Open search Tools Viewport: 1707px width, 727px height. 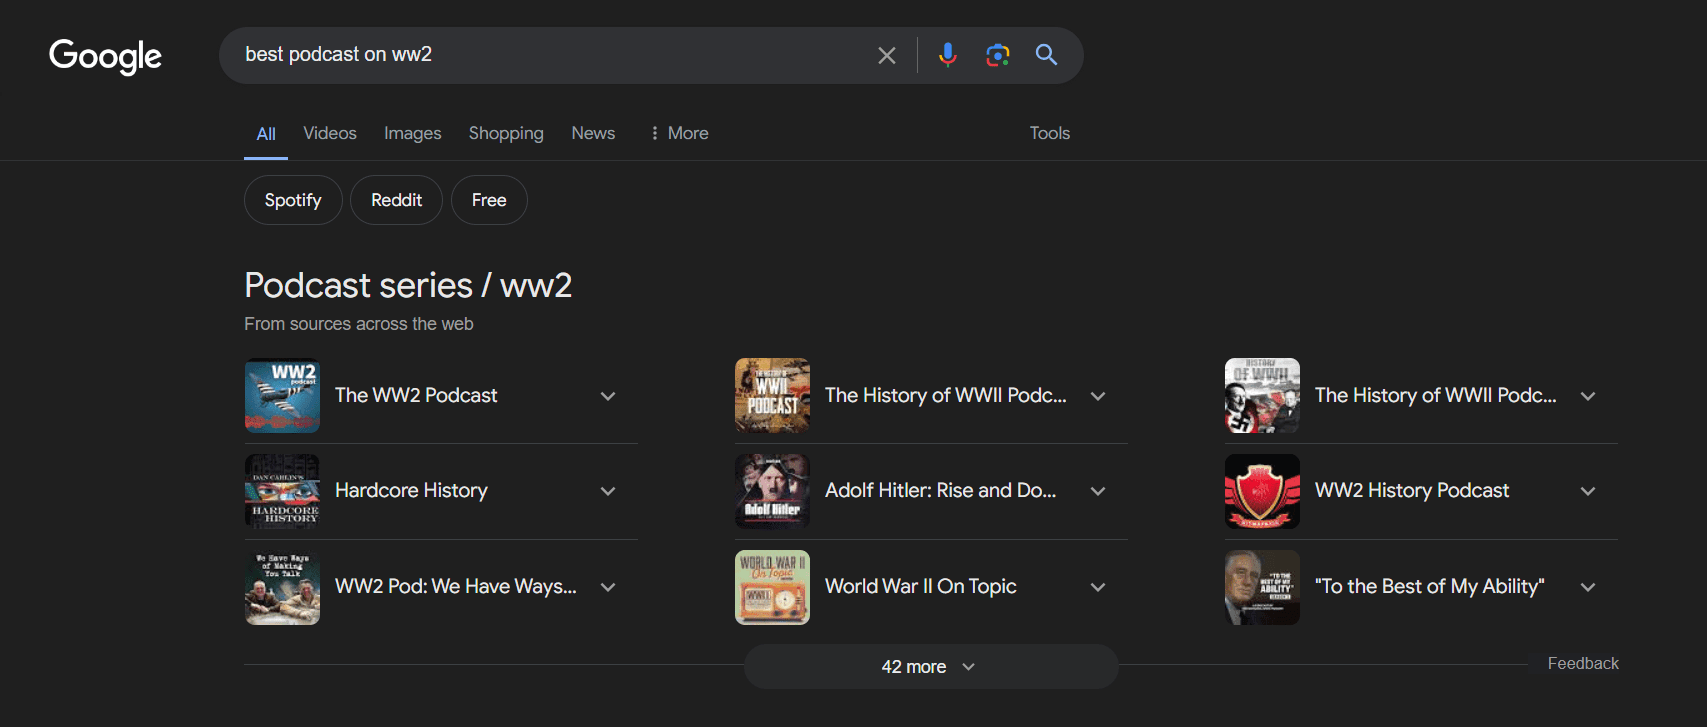coord(1050,133)
